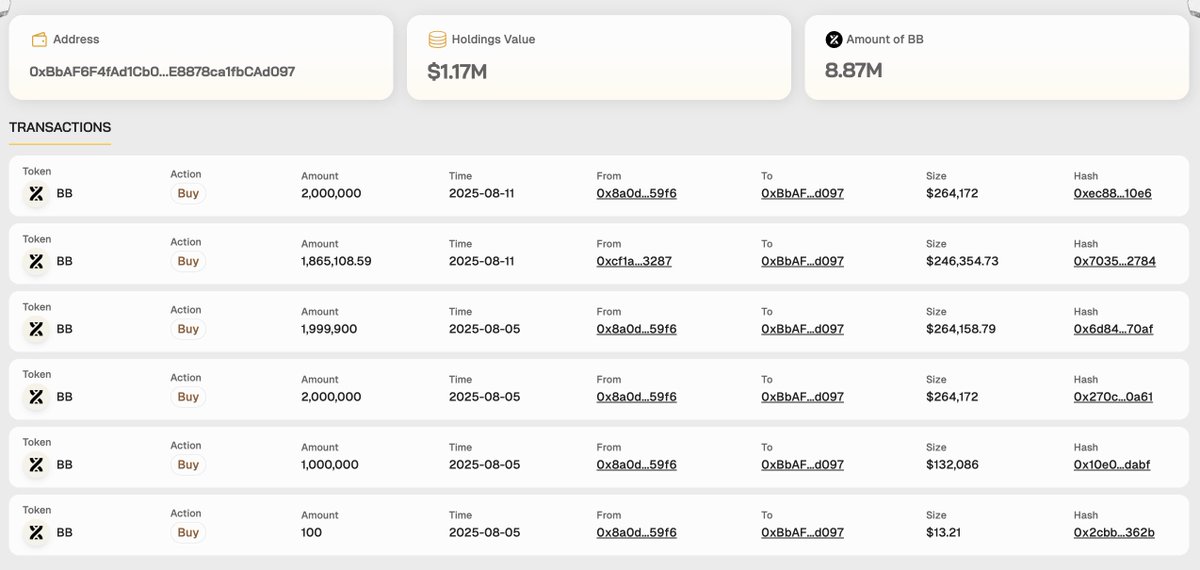Open recipient address in the $246,354.73 row
The width and height of the screenshot is (1200, 570).
802,261
